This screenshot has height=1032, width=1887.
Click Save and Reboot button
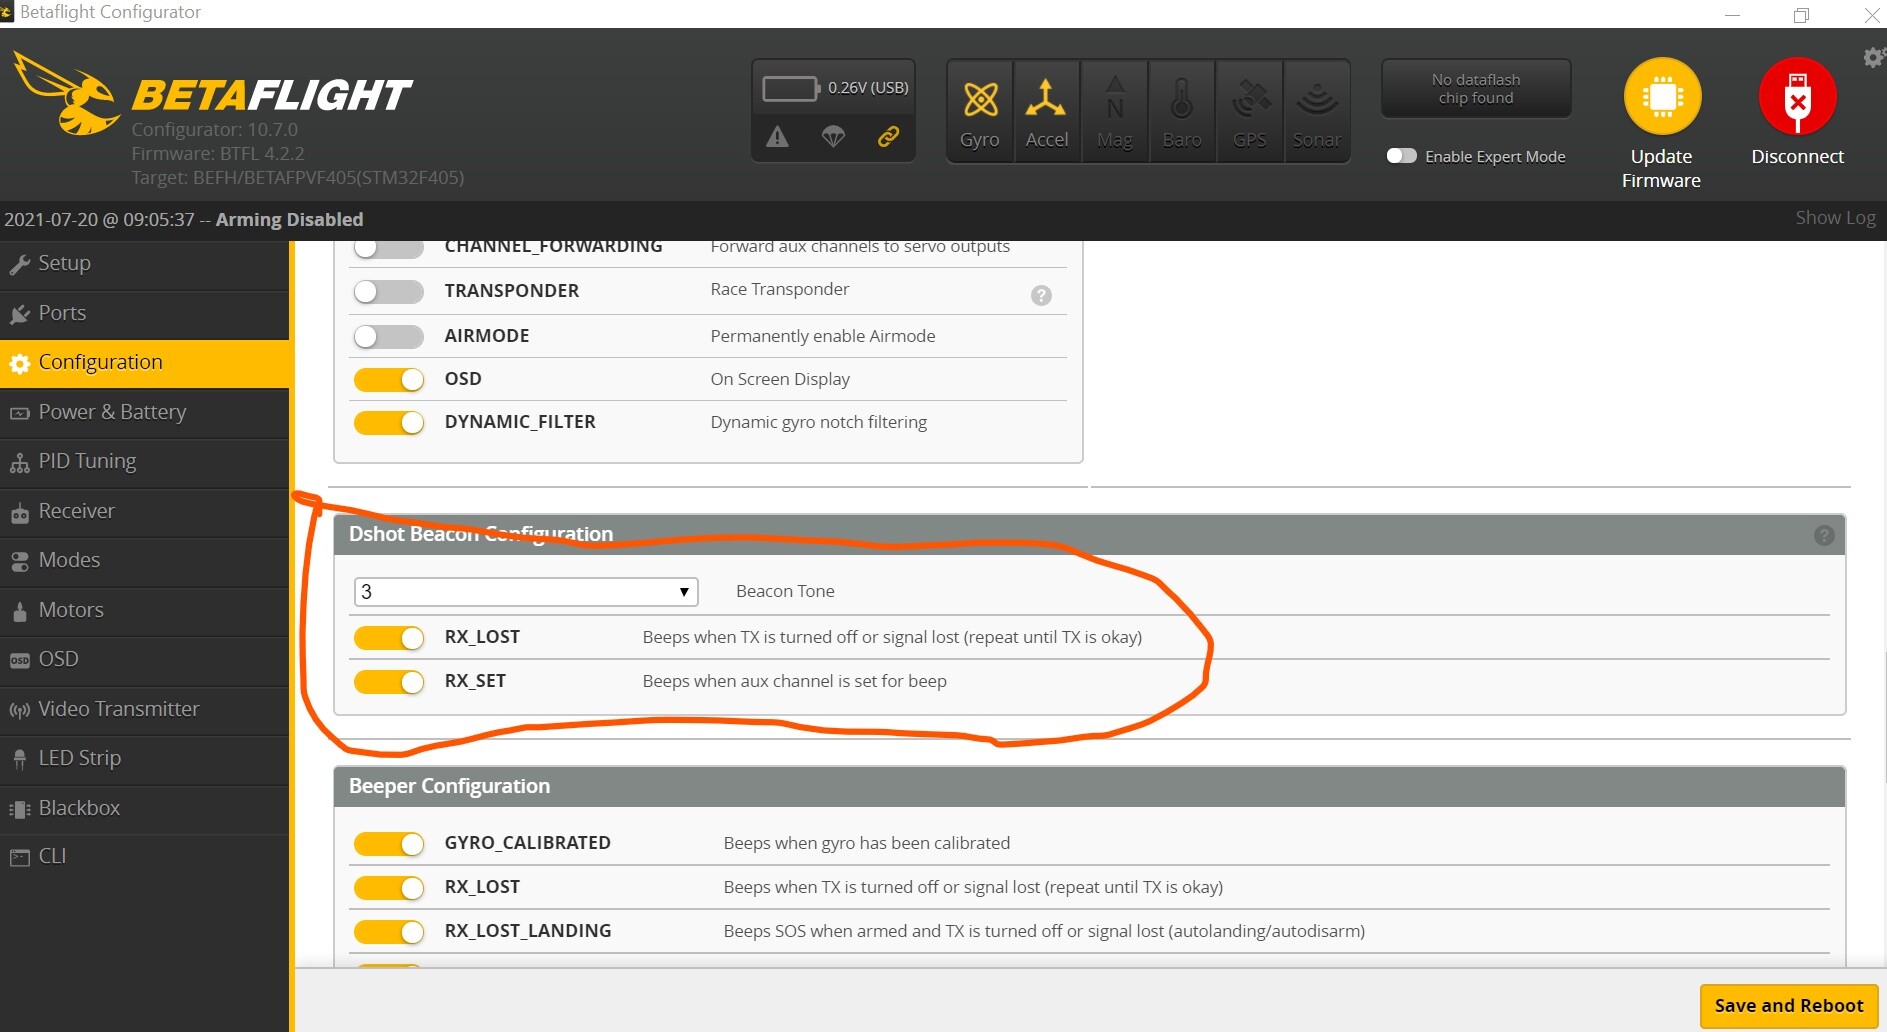tap(1788, 1005)
